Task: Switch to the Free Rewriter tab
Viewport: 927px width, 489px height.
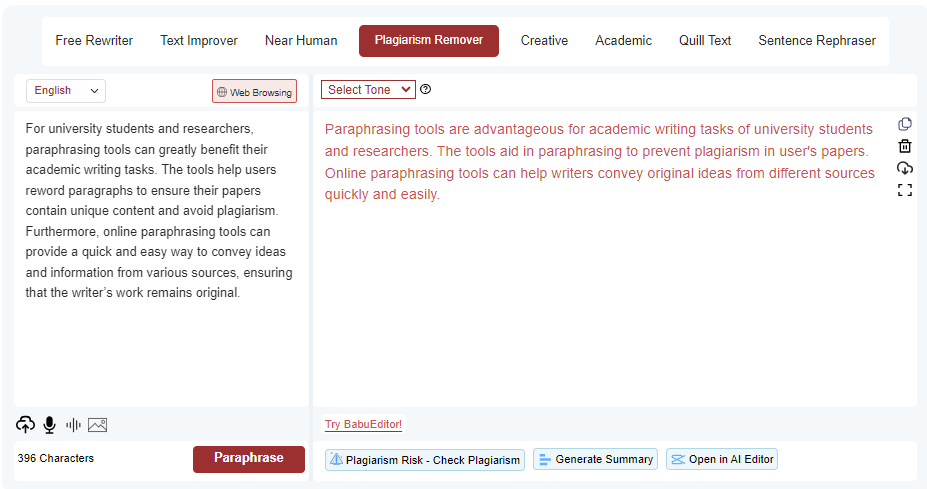Action: [94, 40]
